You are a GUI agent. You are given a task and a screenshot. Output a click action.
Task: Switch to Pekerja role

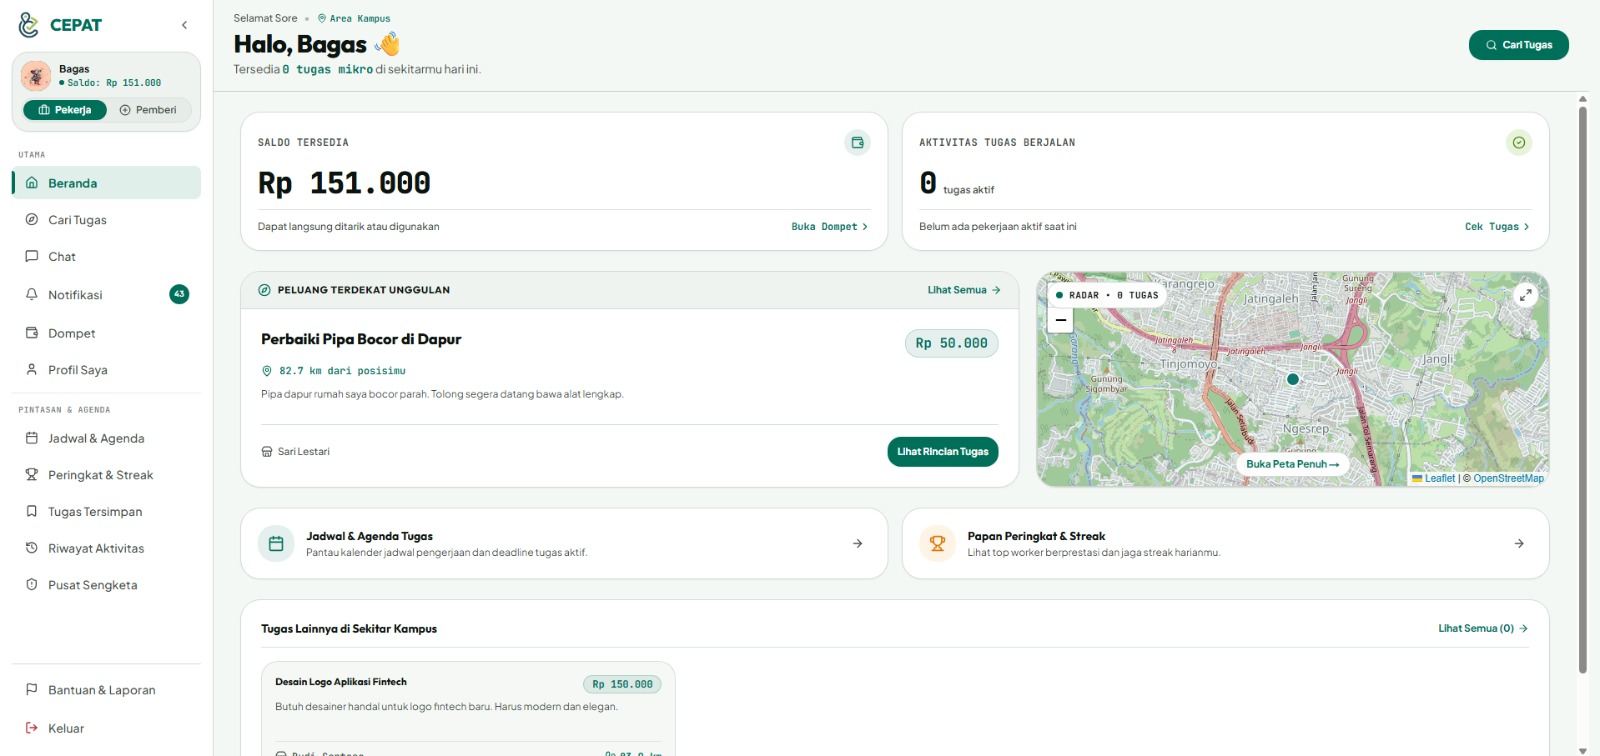point(65,110)
